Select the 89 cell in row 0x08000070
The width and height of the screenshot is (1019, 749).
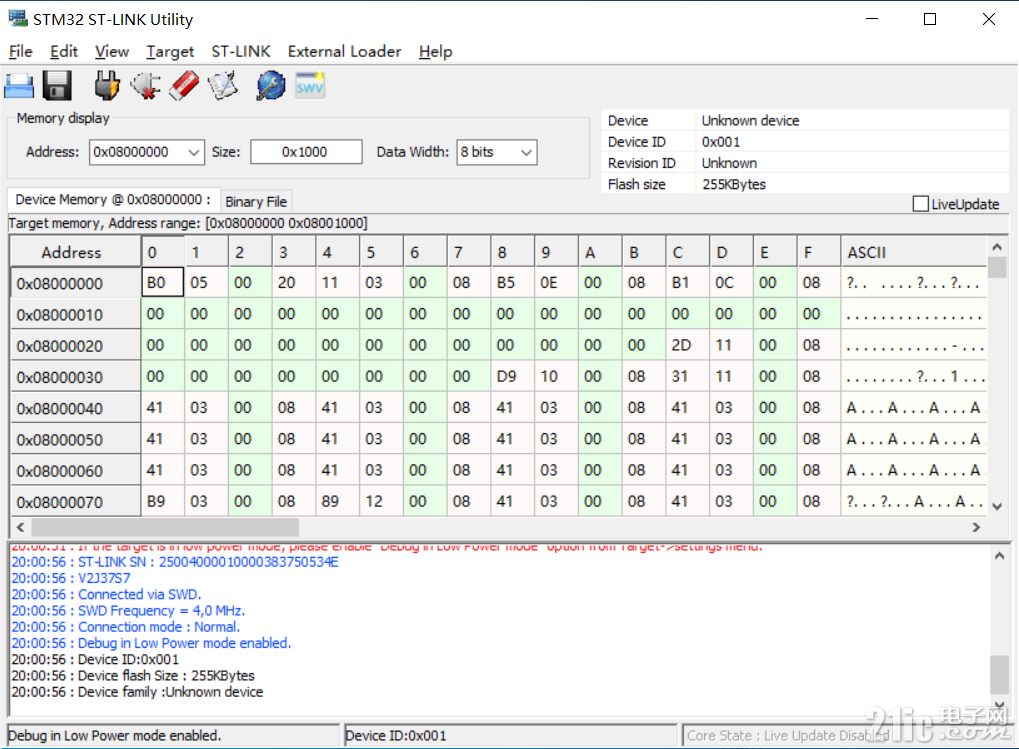[337, 501]
